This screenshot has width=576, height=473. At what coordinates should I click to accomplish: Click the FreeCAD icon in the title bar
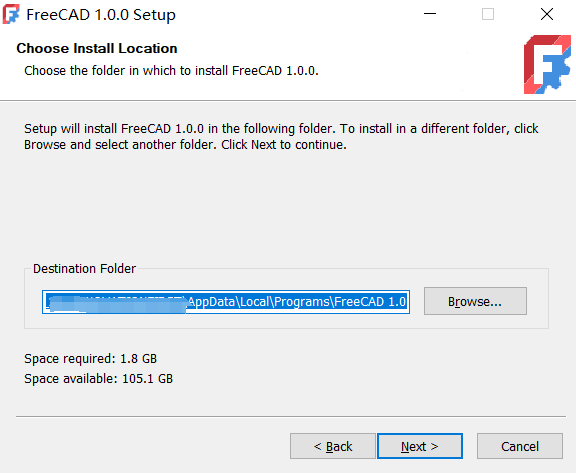tap(11, 14)
